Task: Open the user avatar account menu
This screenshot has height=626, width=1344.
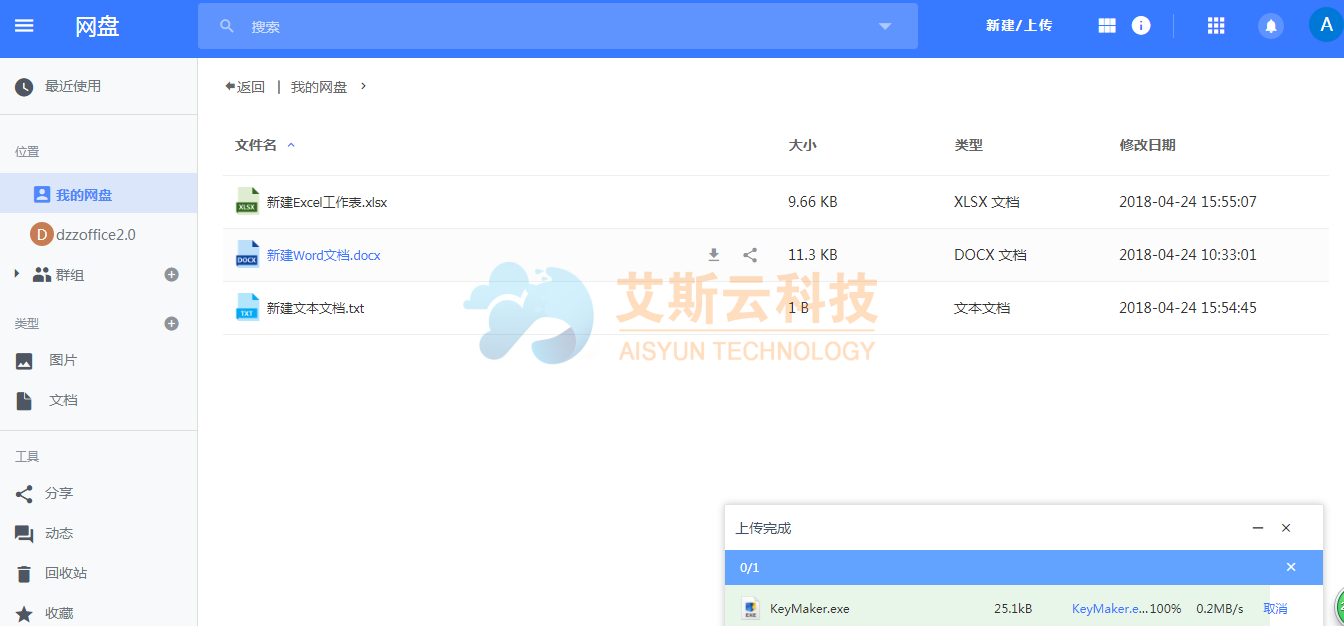Action: [1325, 26]
